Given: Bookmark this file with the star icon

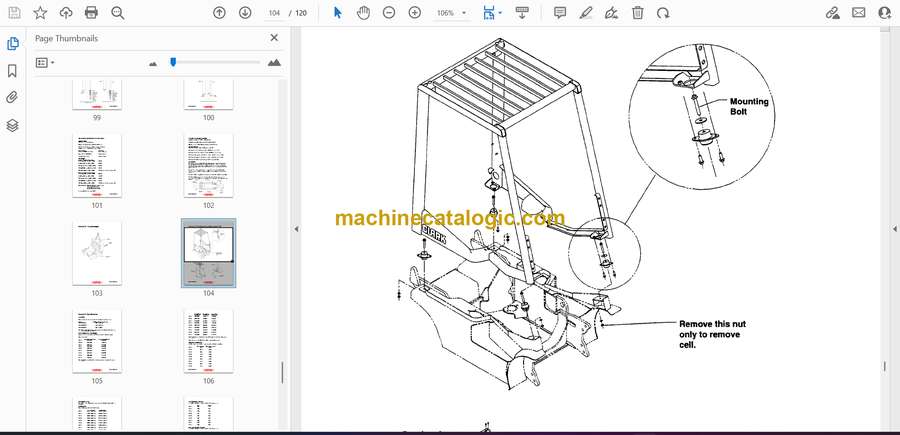Looking at the screenshot, I should point(40,13).
